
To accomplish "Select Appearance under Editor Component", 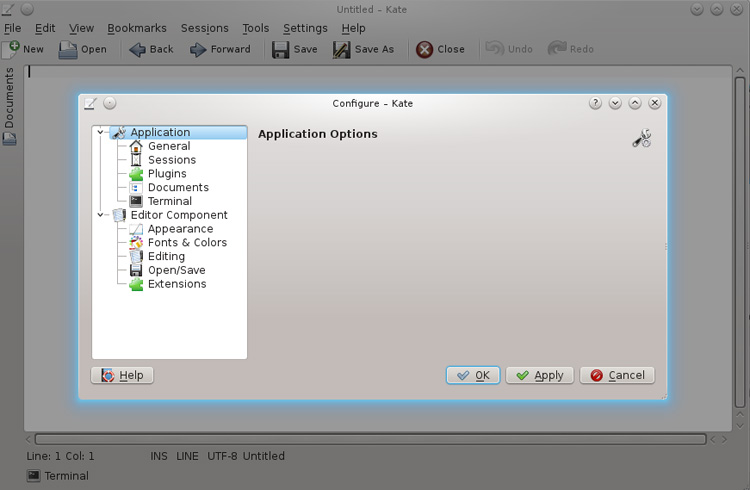I will 180,229.
